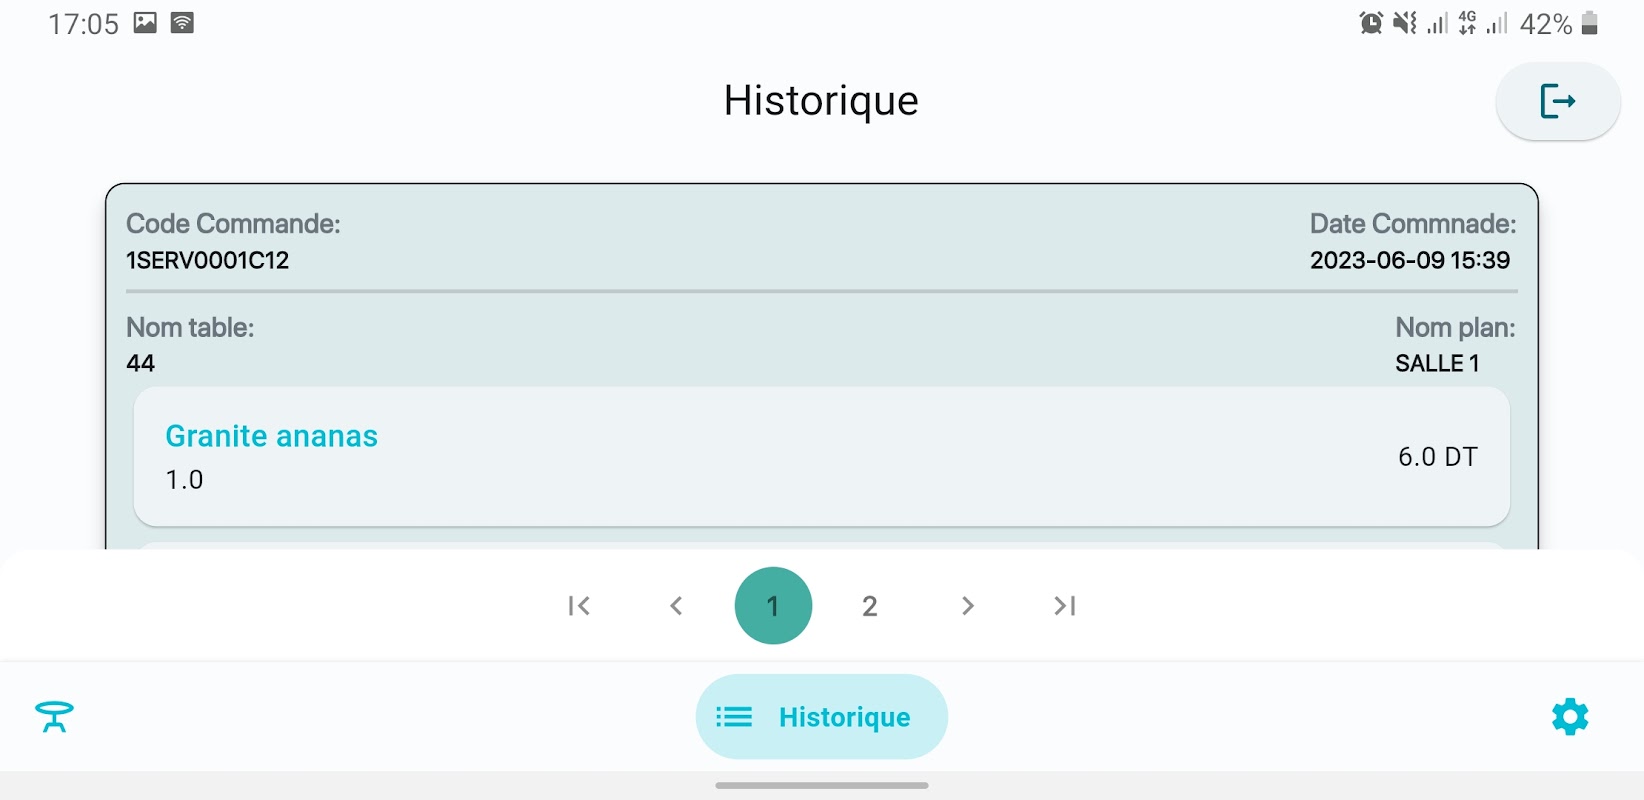
Task: Tap the SALLE 1 plan name
Action: pyautogui.click(x=1437, y=364)
